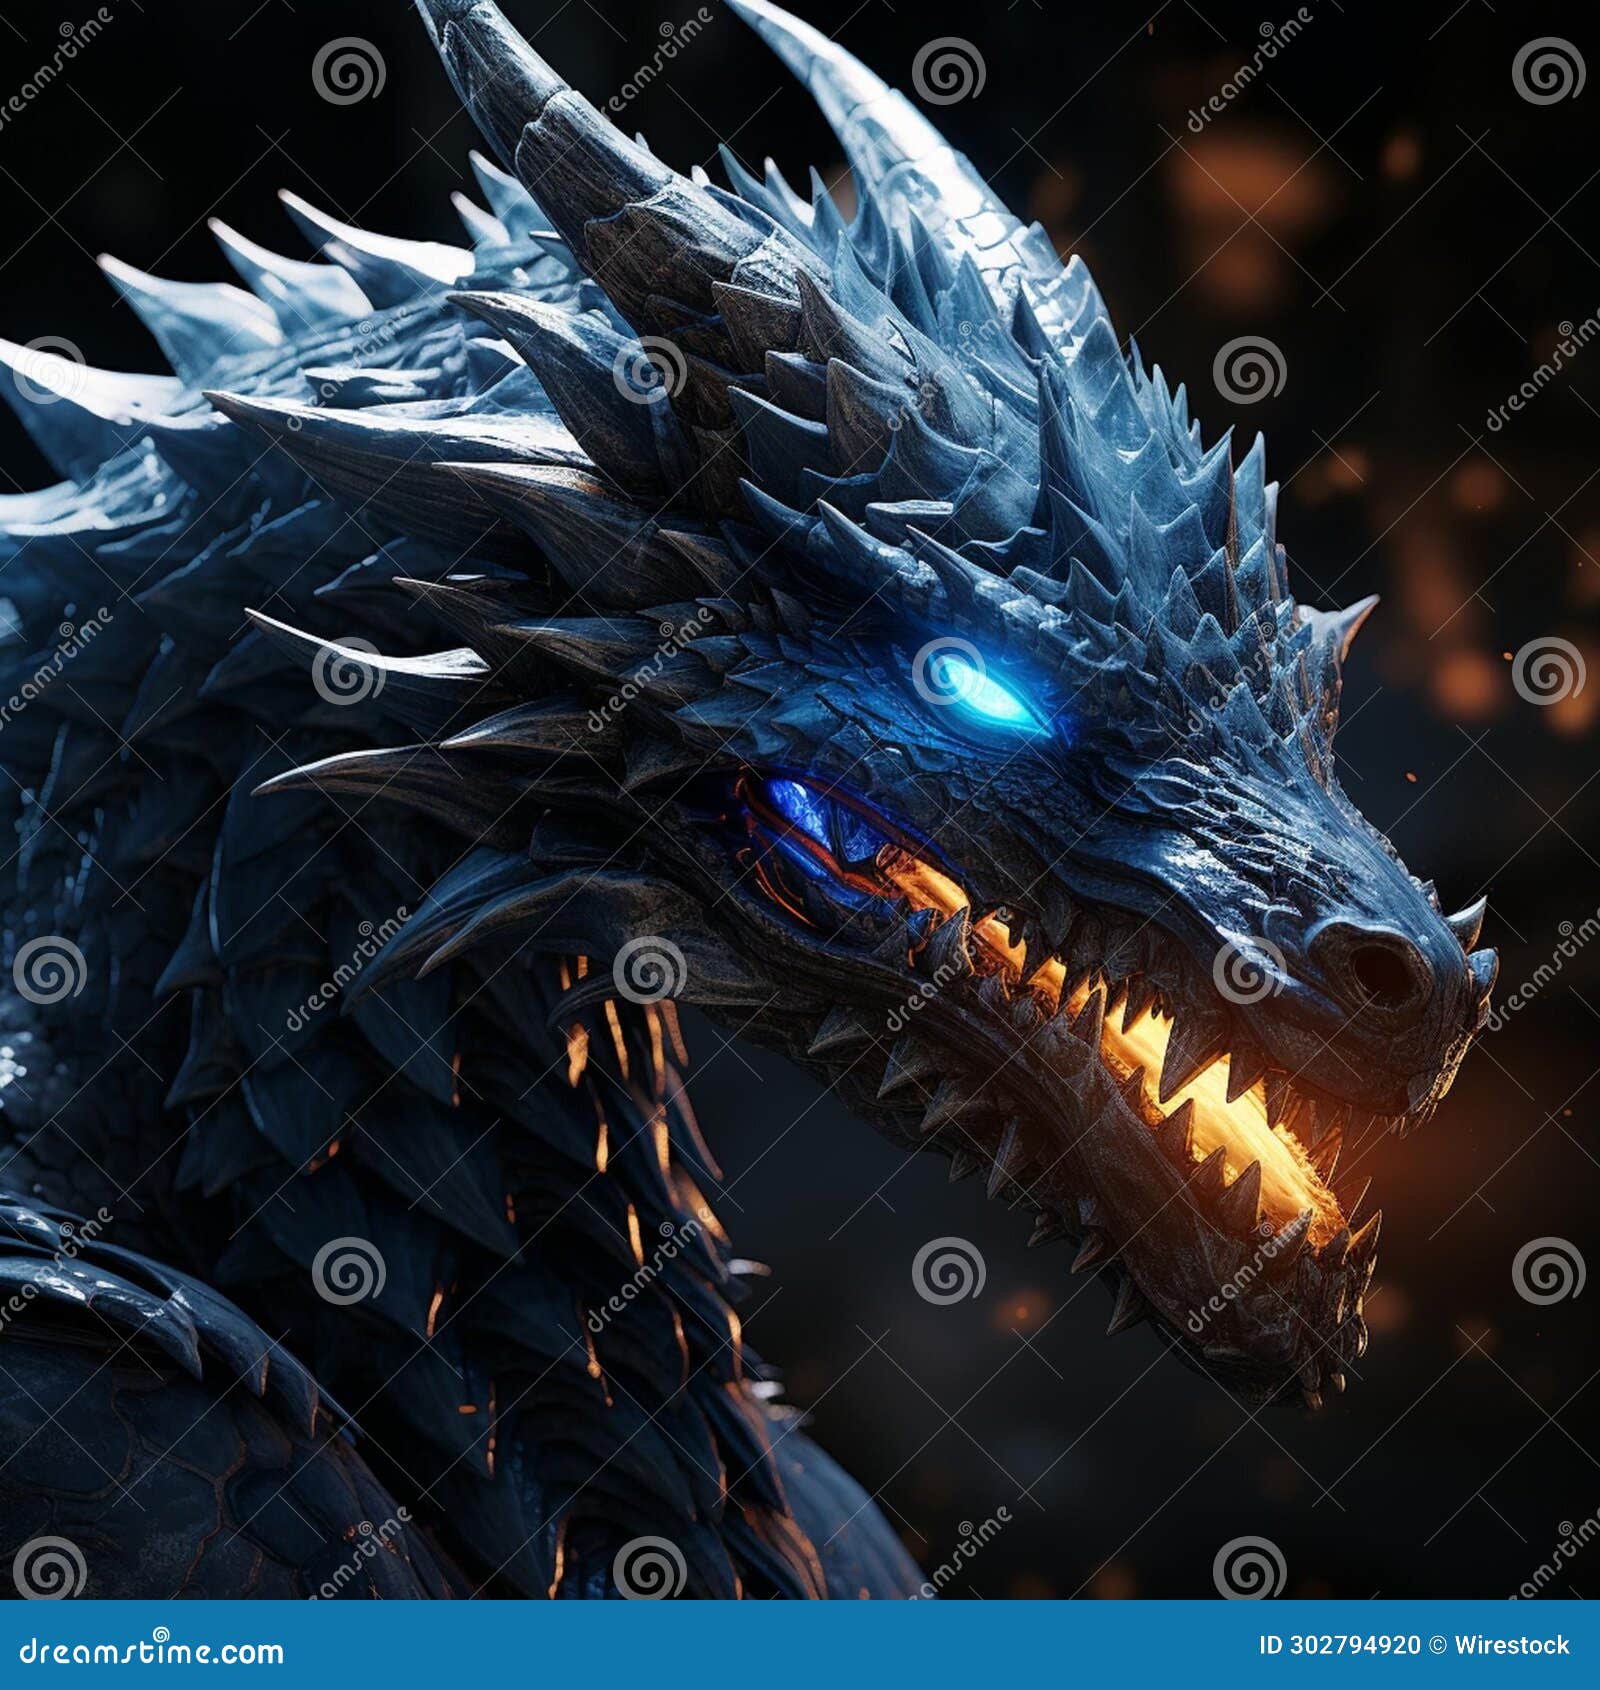Click the copyright symbol beside Wirestock

coord(1438,1645)
